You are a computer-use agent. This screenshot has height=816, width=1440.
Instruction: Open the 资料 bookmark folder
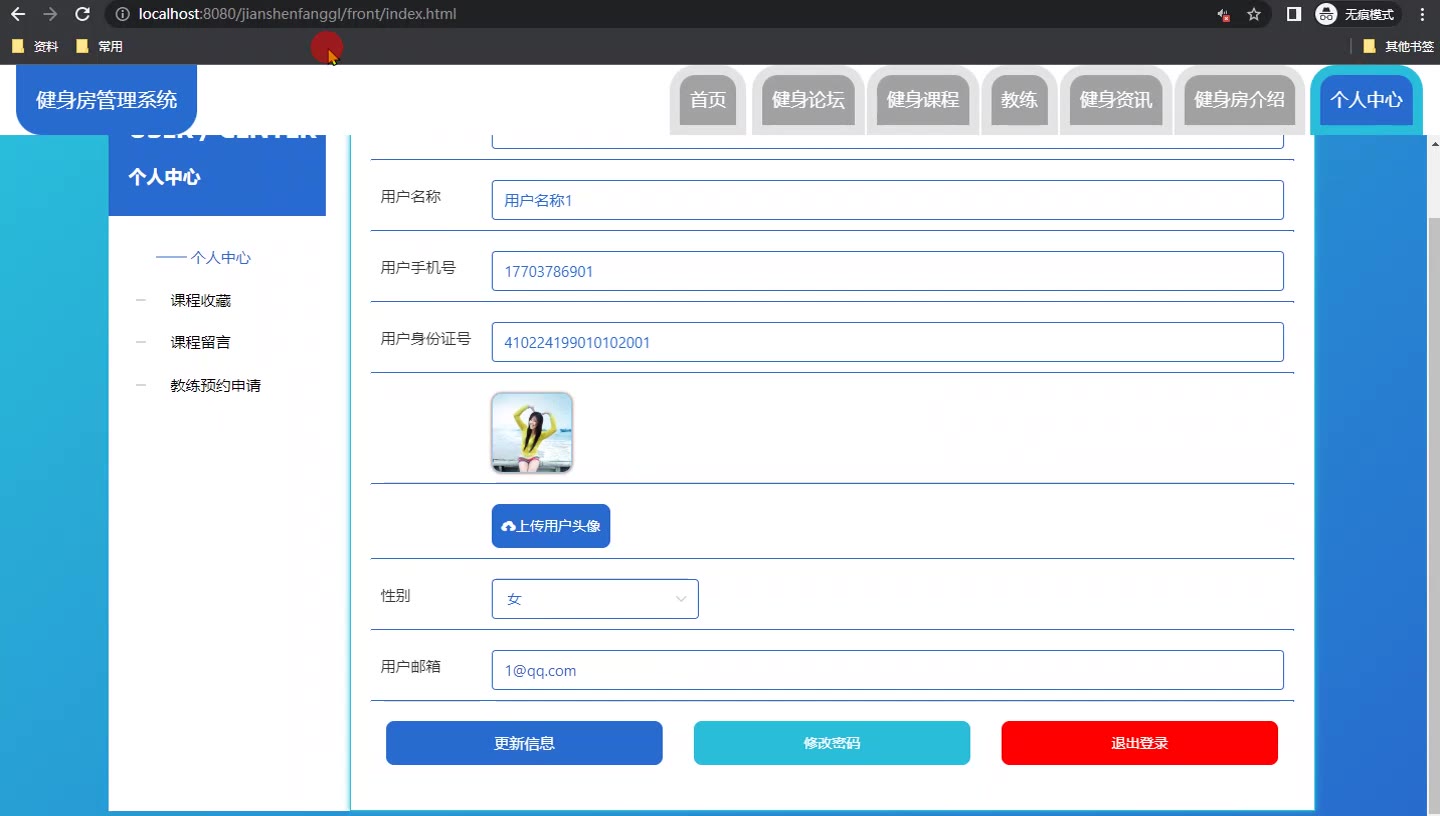point(35,46)
